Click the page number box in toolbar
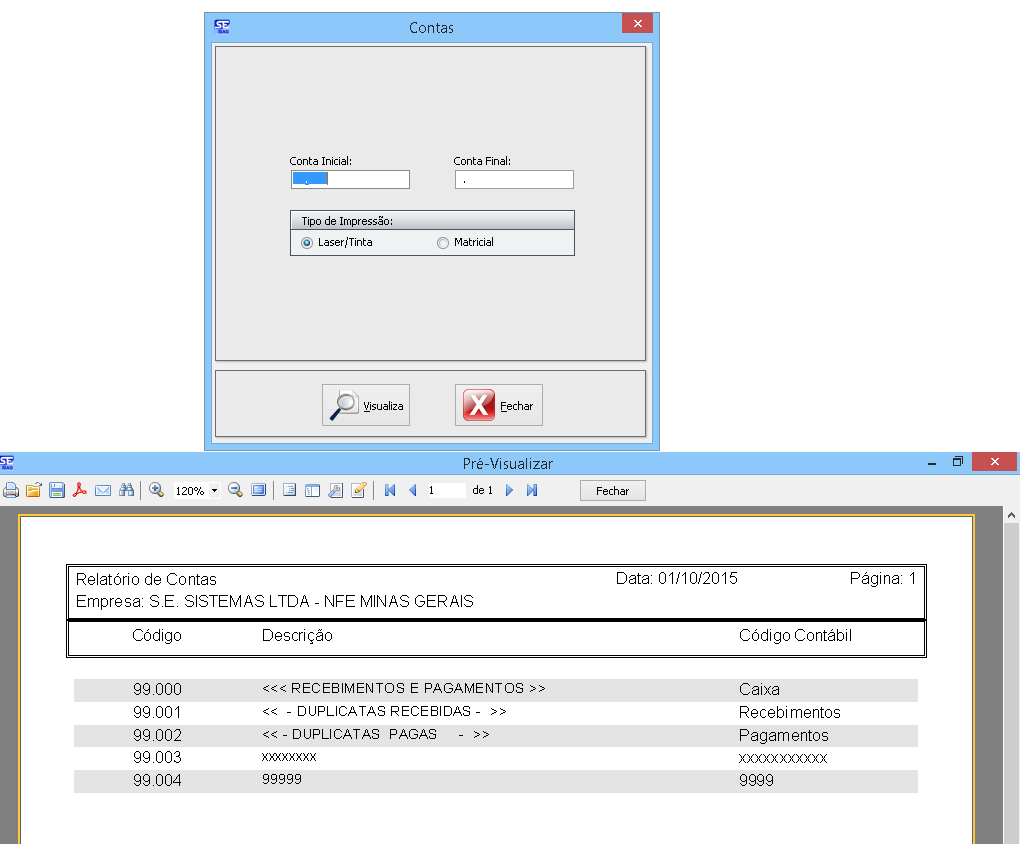This screenshot has width=1028, height=844. (x=445, y=491)
